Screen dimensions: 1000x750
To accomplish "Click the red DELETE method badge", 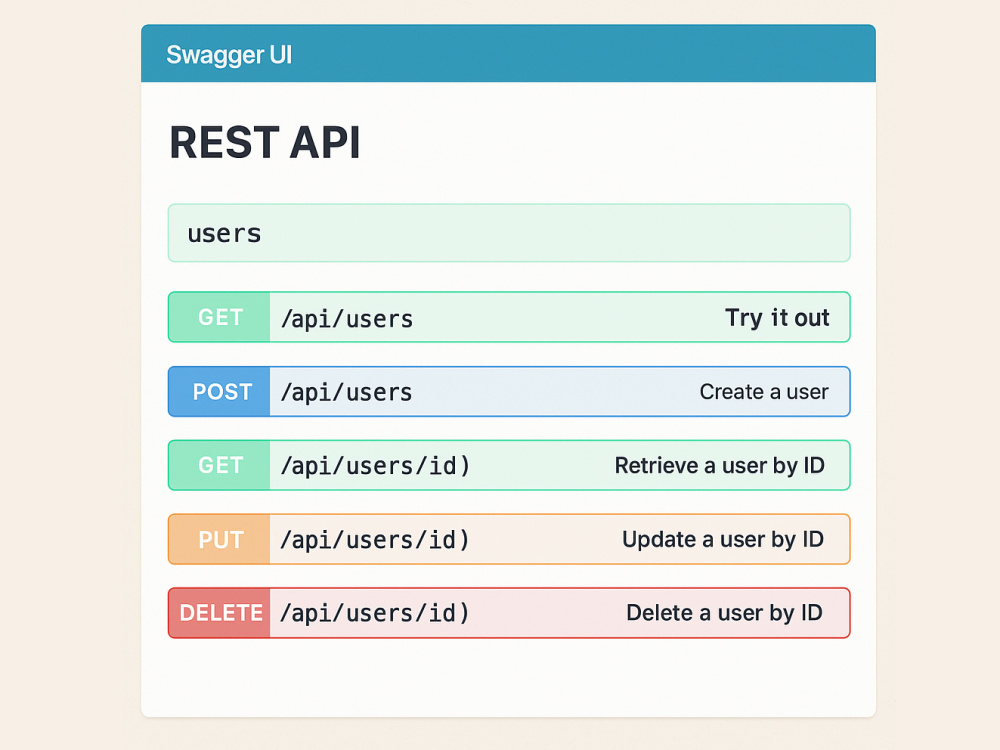I will [219, 613].
